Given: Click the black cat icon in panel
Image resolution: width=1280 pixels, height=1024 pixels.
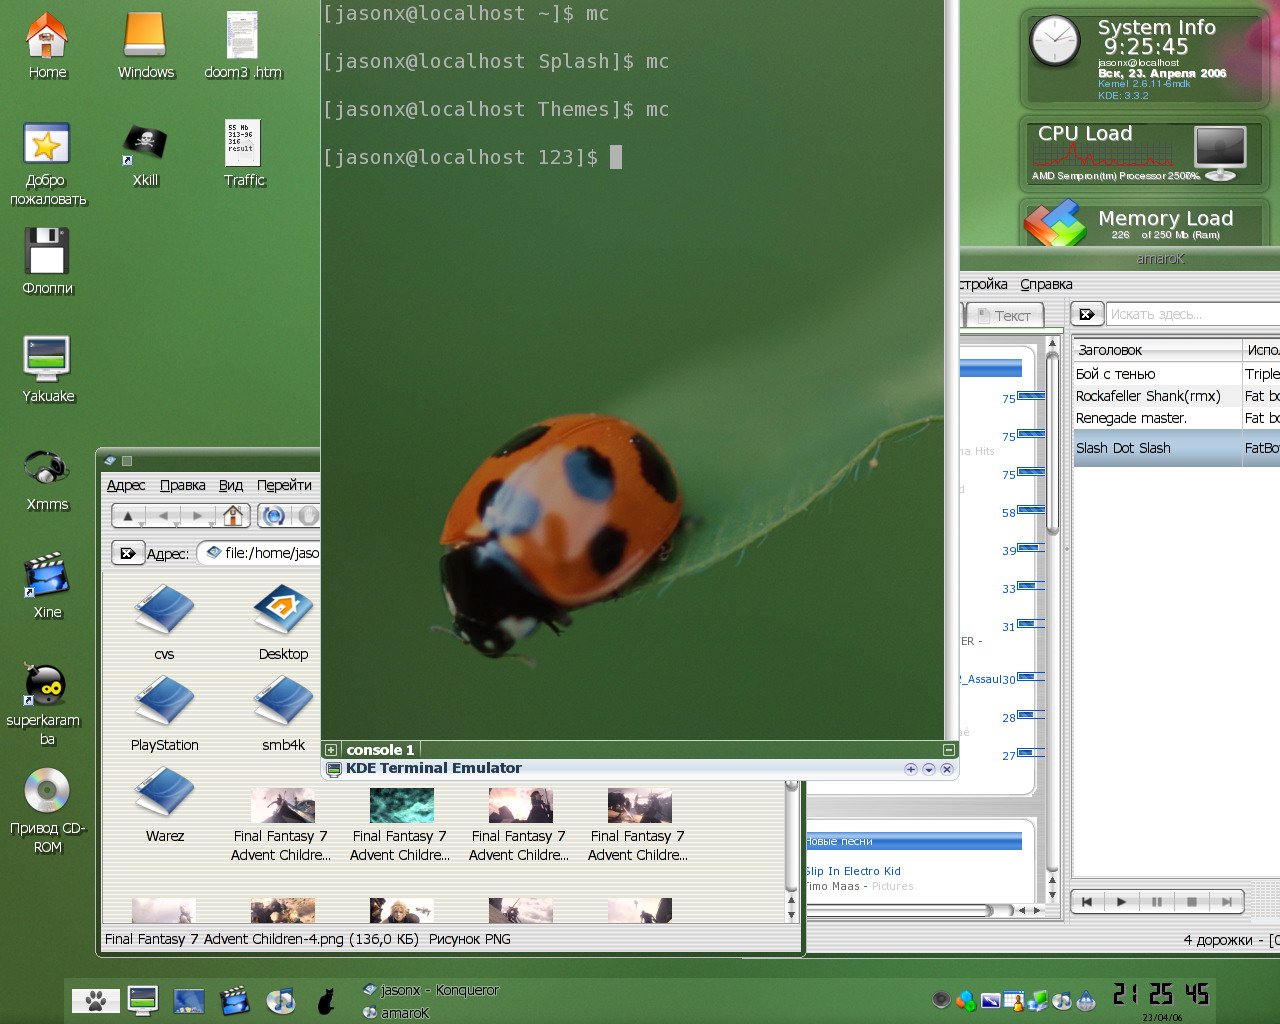Looking at the screenshot, I should pos(326,1000).
